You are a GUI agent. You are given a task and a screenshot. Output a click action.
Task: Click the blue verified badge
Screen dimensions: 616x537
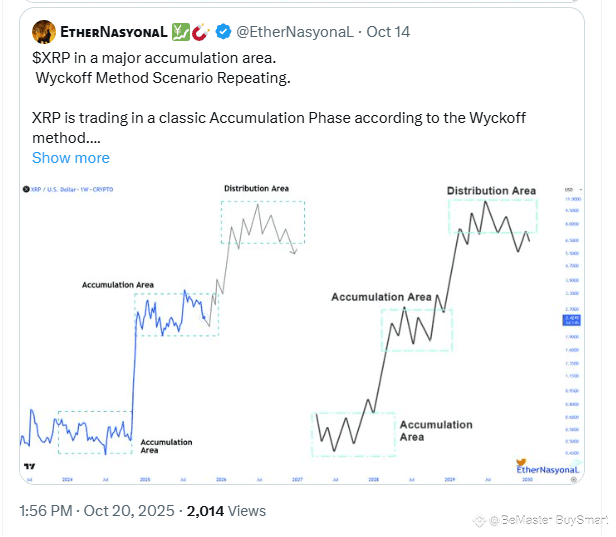222,32
